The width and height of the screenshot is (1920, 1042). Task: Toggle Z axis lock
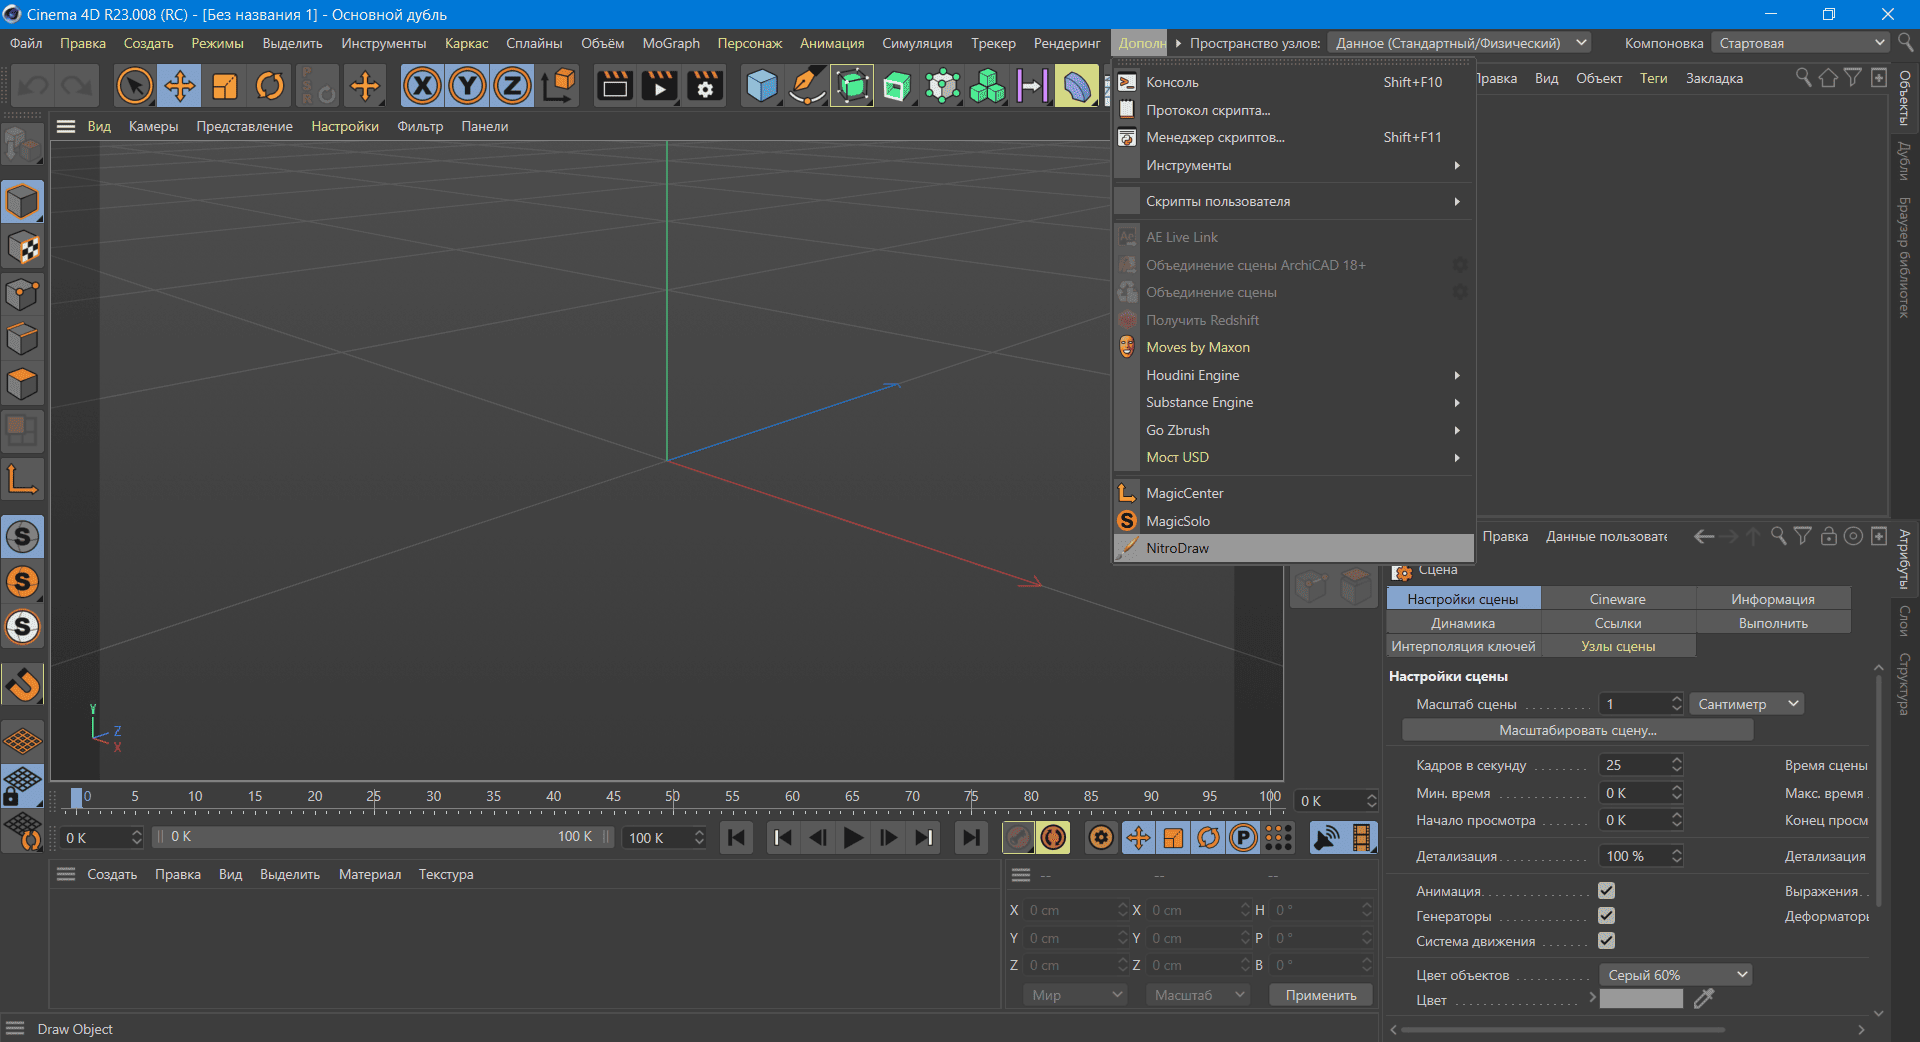(512, 86)
